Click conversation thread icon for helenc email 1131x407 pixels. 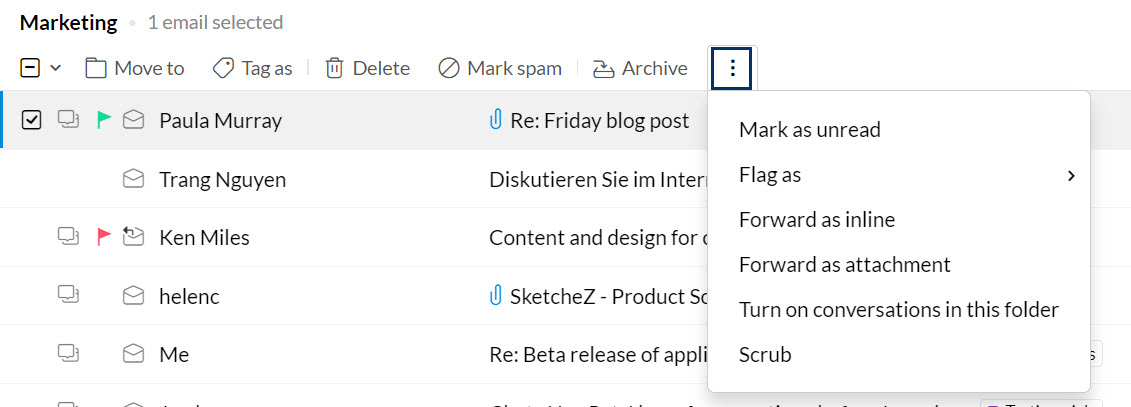[68, 295]
